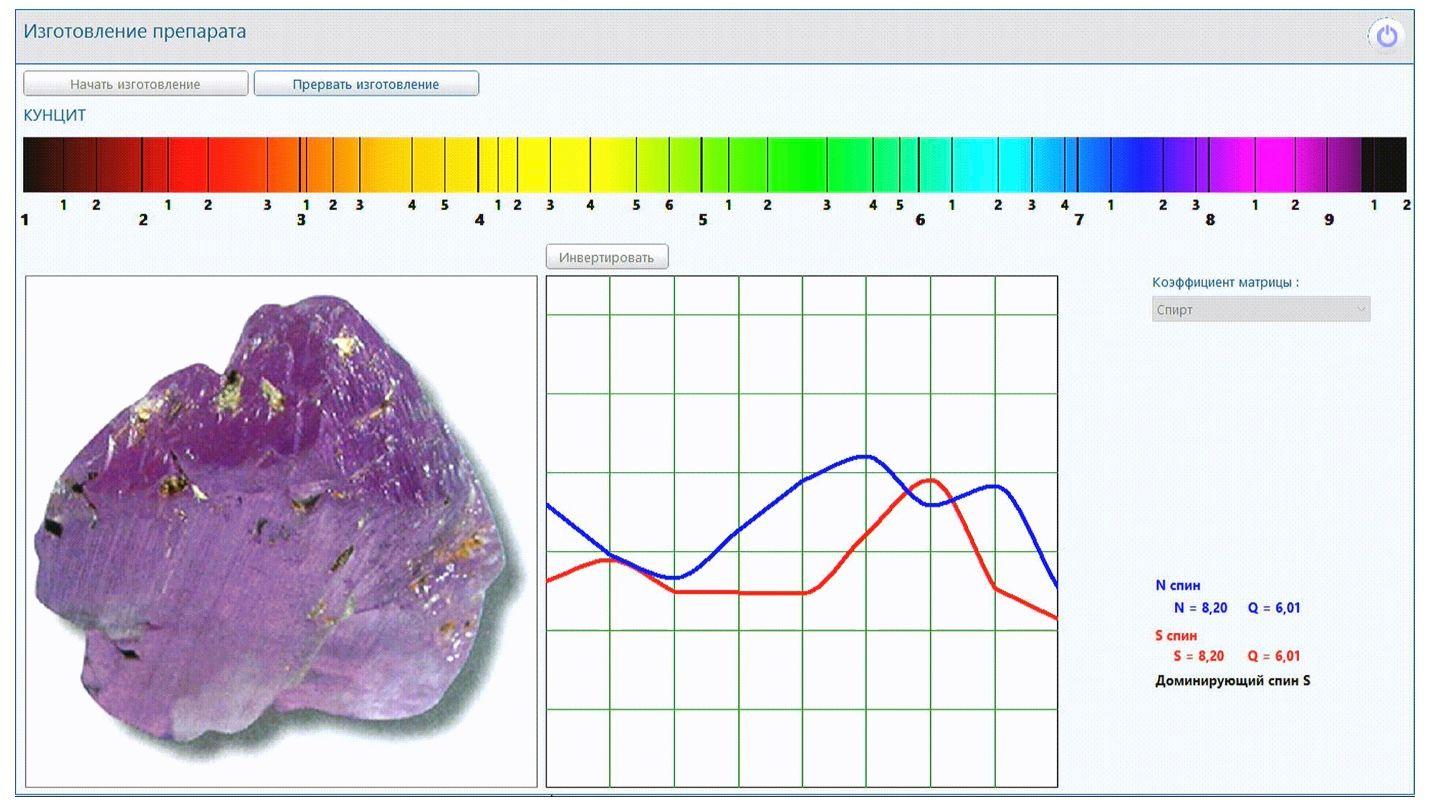Open the 'Коэффициент матрицы' dropdown showing Спирт
Screen dimensions: 1433x806
tap(1260, 310)
